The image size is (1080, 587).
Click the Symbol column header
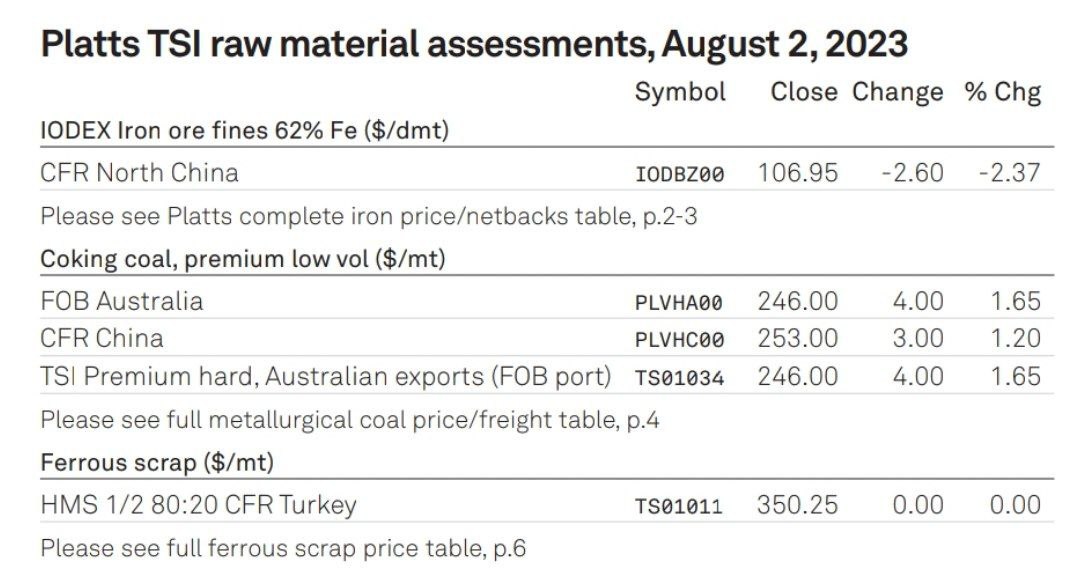[680, 92]
